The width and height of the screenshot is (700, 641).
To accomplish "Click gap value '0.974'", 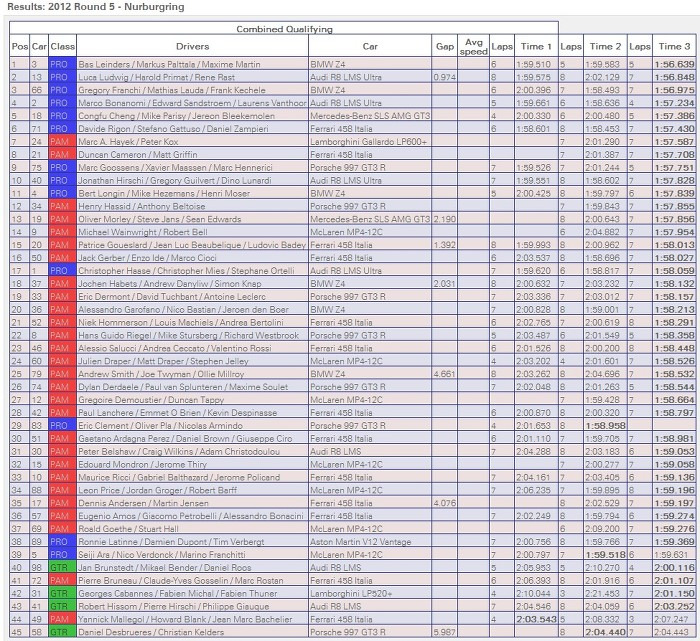I will click(444, 77).
